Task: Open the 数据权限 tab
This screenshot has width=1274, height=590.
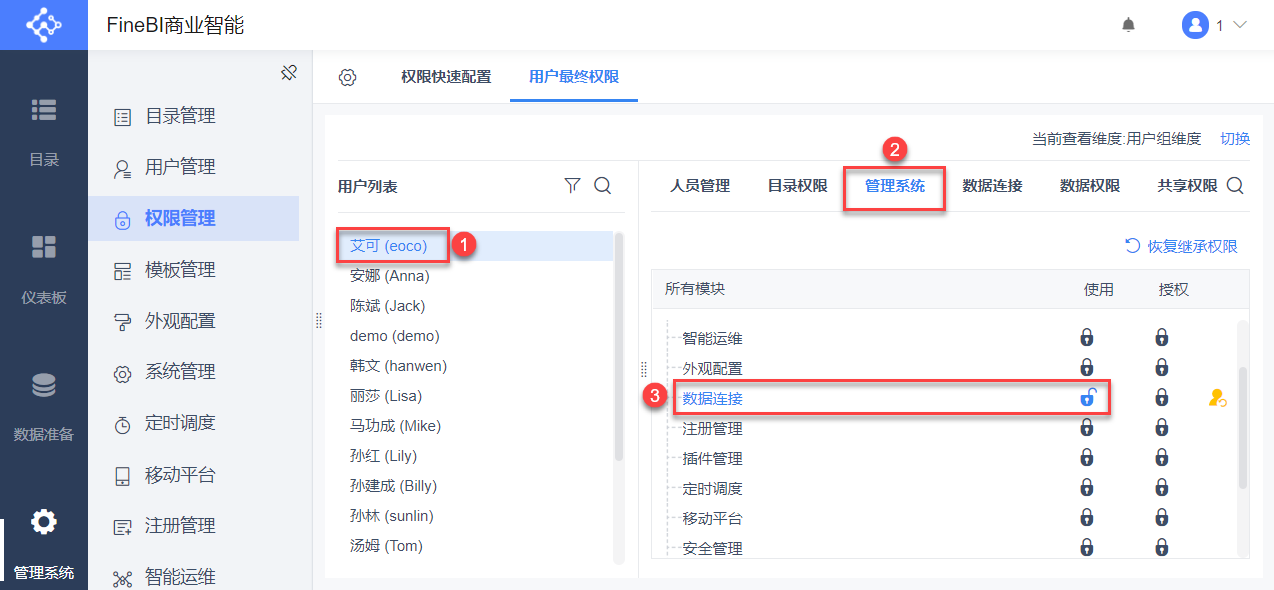Action: (1090, 186)
